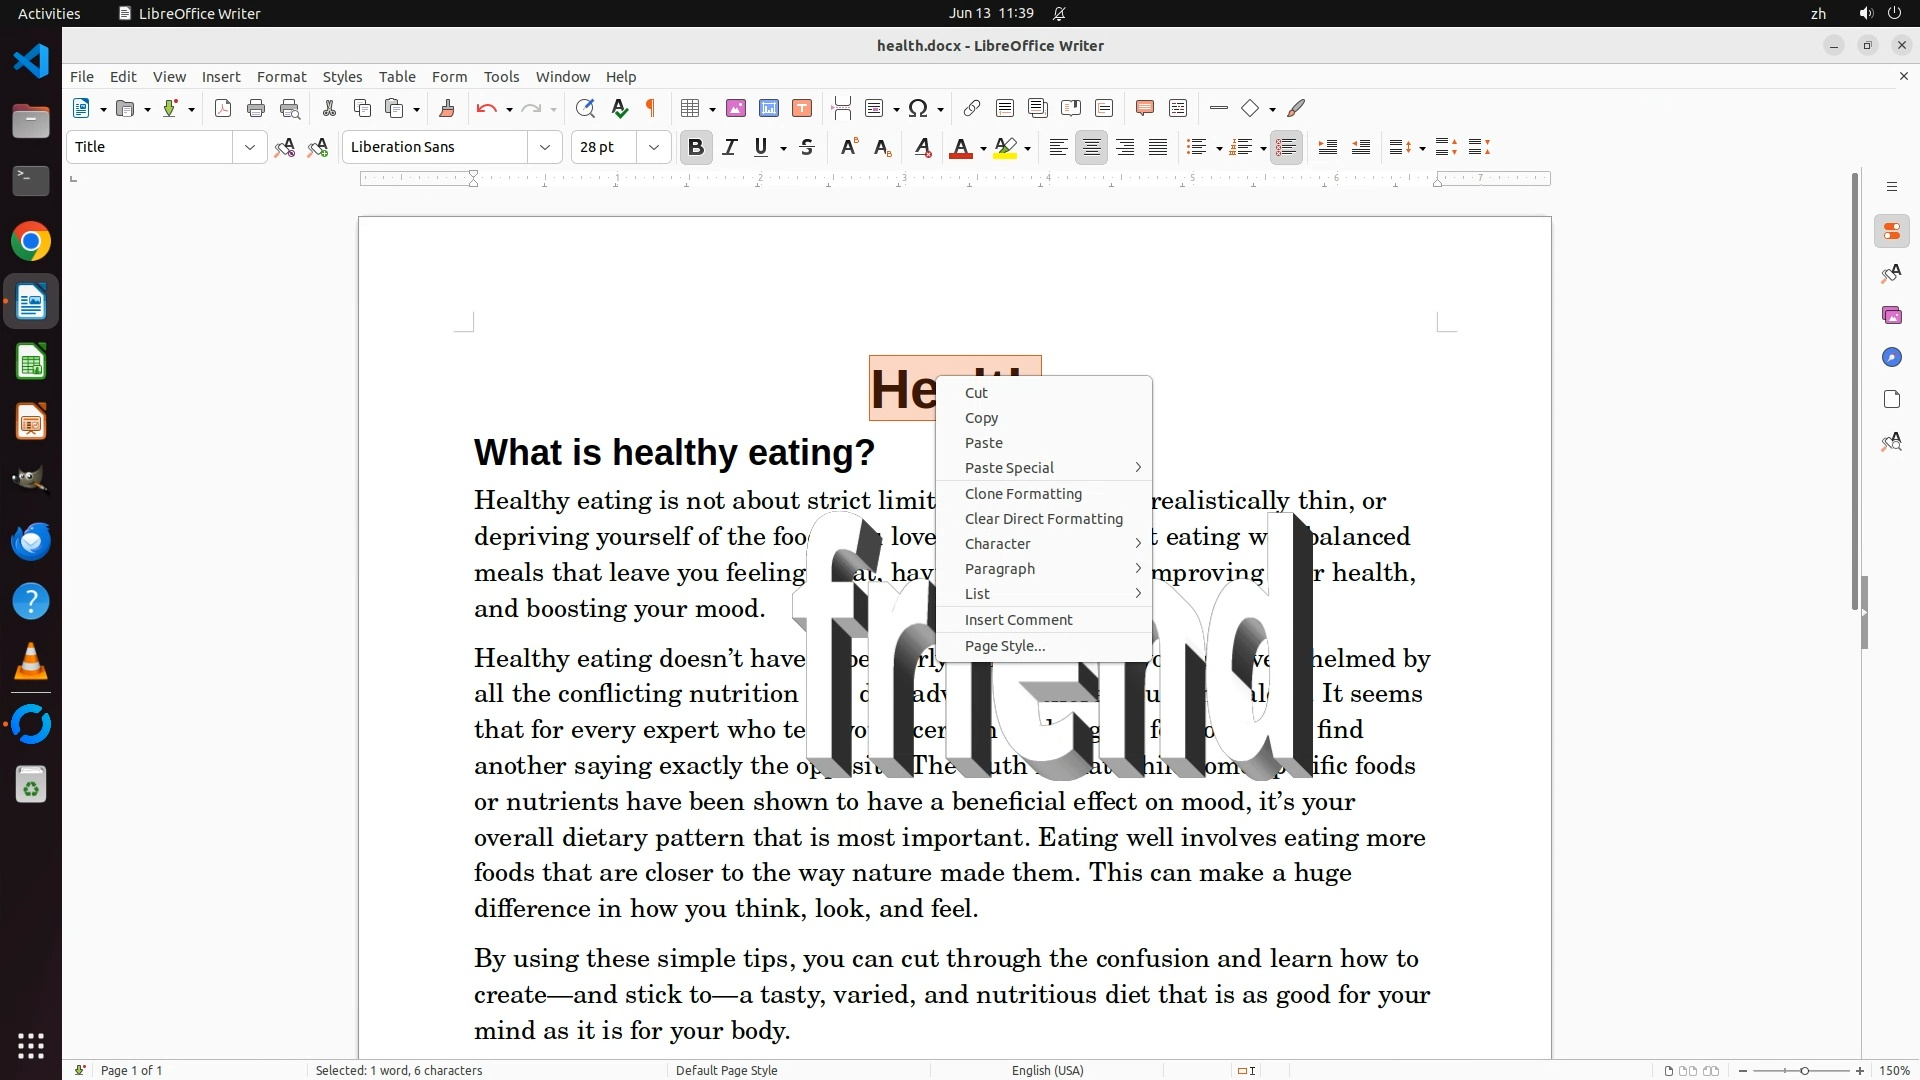Screen dimensions: 1920x1080
Task: Click Page Style... context menu entry
Action: pos(1004,646)
